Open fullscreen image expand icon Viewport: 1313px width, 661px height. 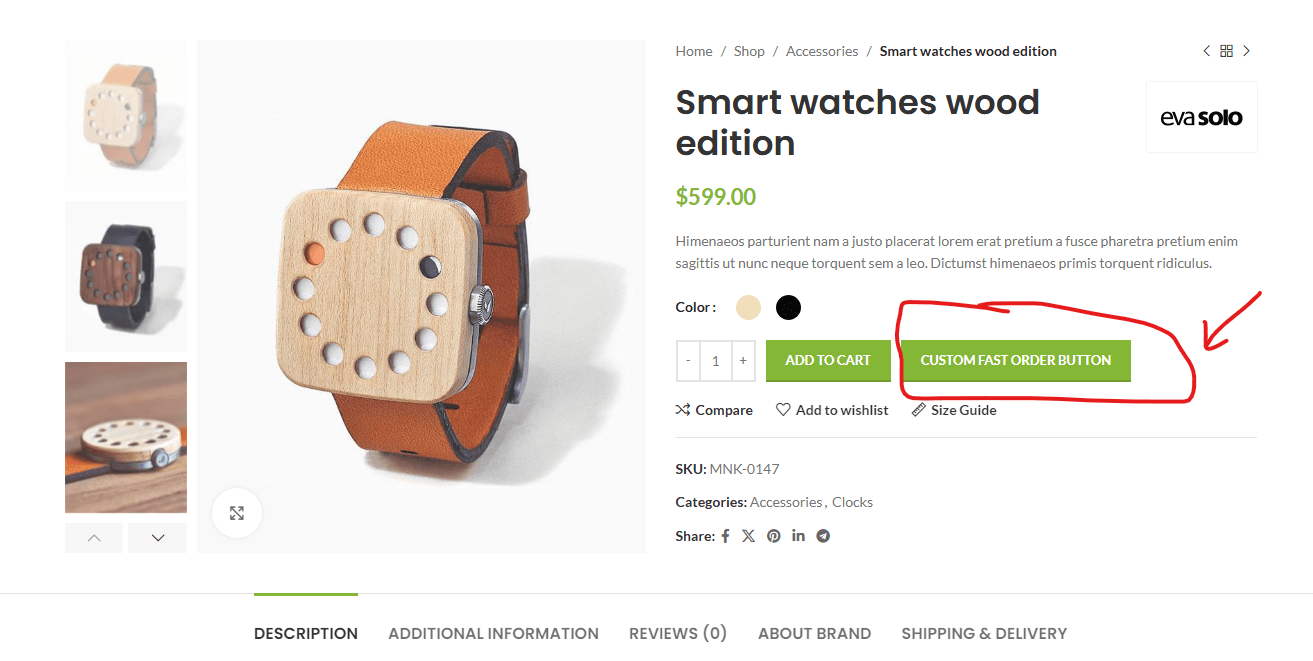[x=237, y=513]
